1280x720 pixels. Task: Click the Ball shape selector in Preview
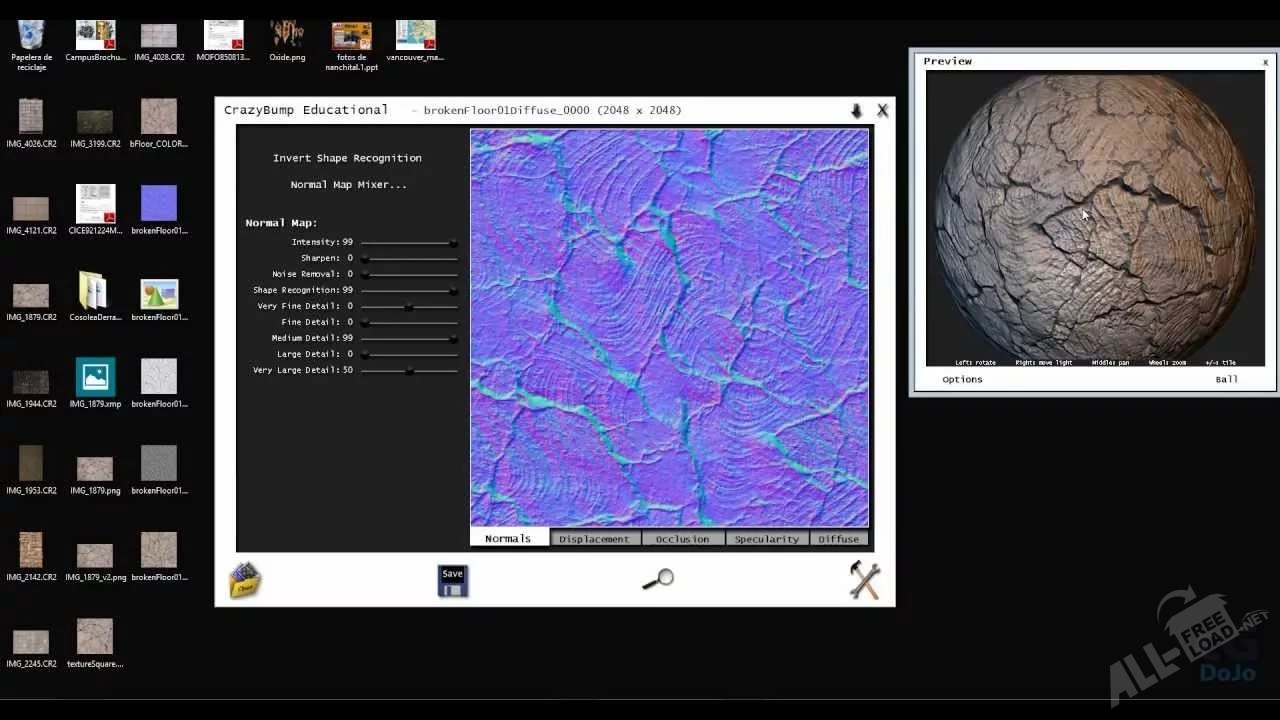click(1226, 379)
